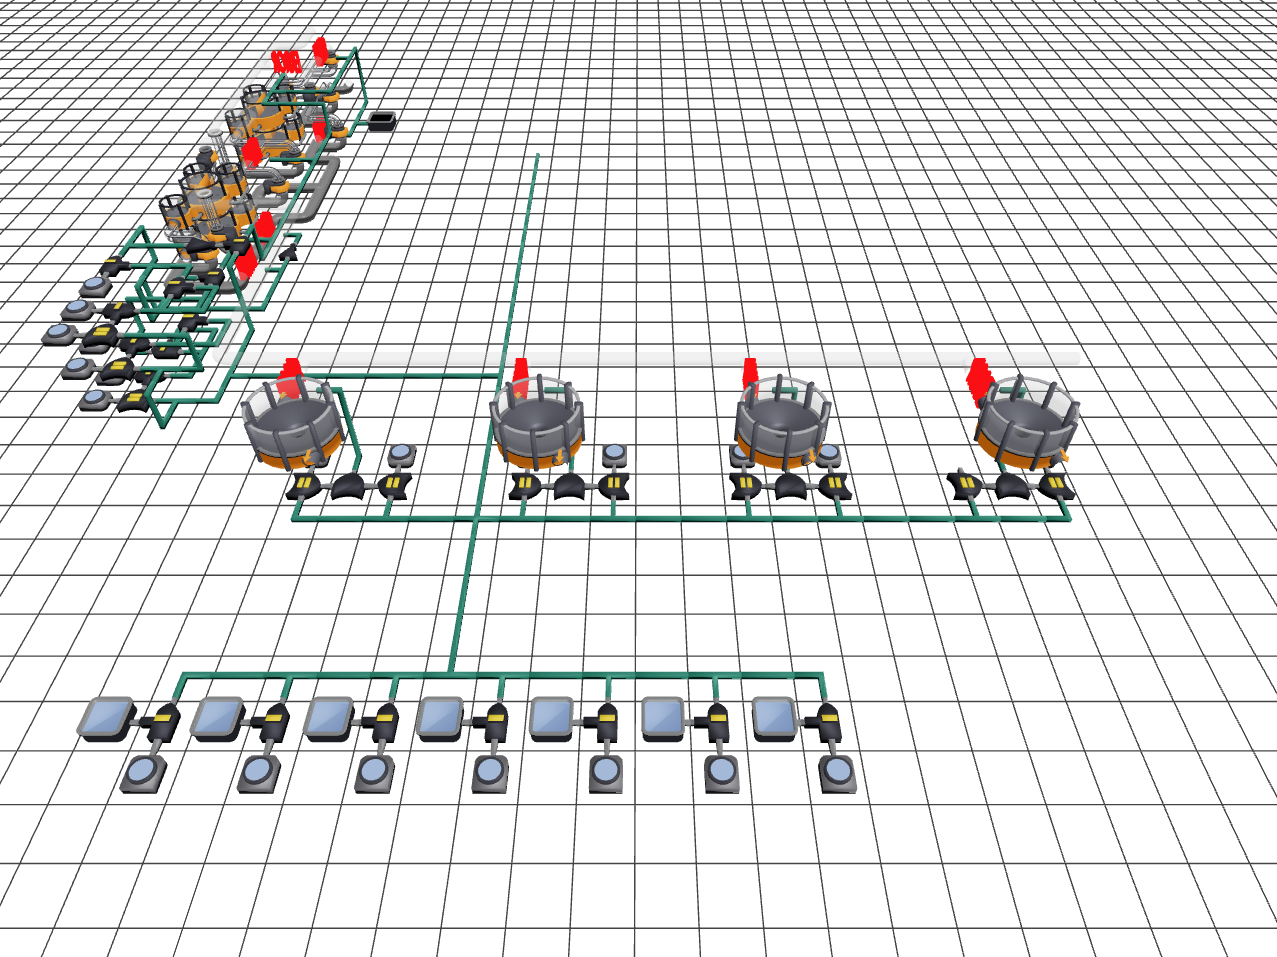Pick the black valve beside the fifth blue panel

pyautogui.click(x=605, y=723)
